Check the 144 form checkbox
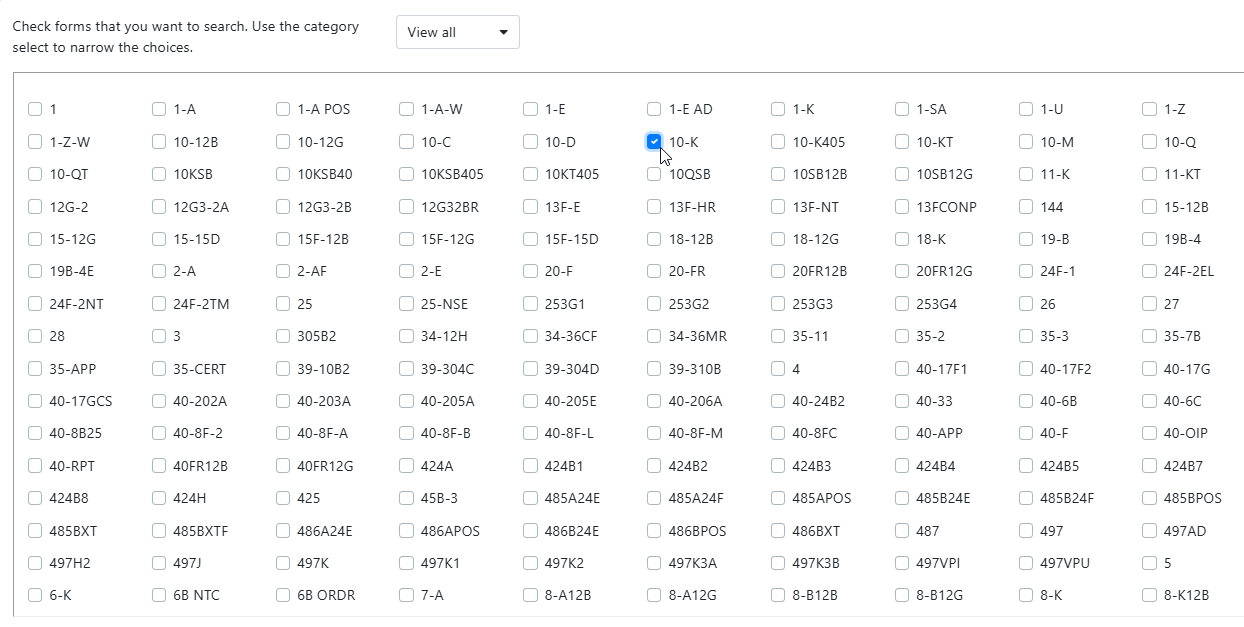Screen dimensions: 1244x627 point(1025,206)
